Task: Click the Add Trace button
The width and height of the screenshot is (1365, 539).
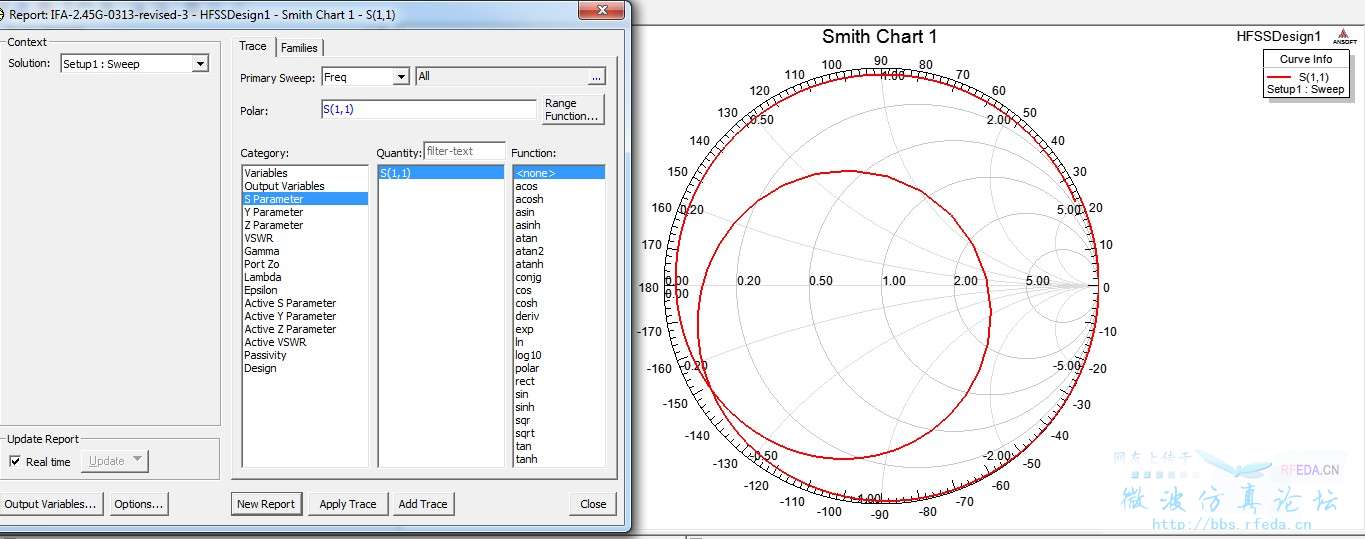Action: tap(423, 504)
